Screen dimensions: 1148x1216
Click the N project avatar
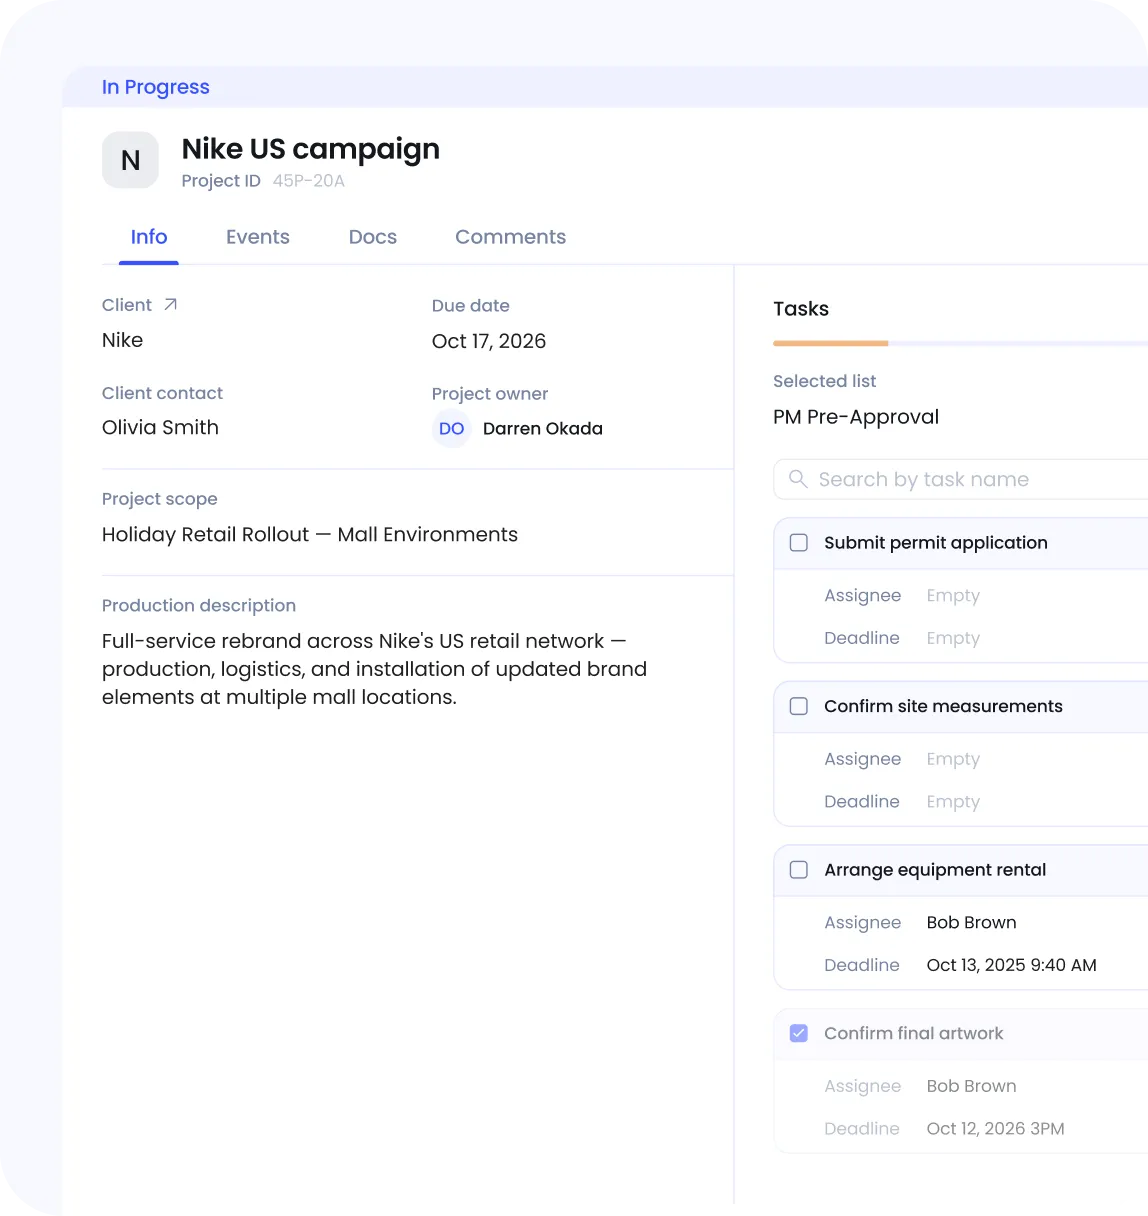(130, 160)
